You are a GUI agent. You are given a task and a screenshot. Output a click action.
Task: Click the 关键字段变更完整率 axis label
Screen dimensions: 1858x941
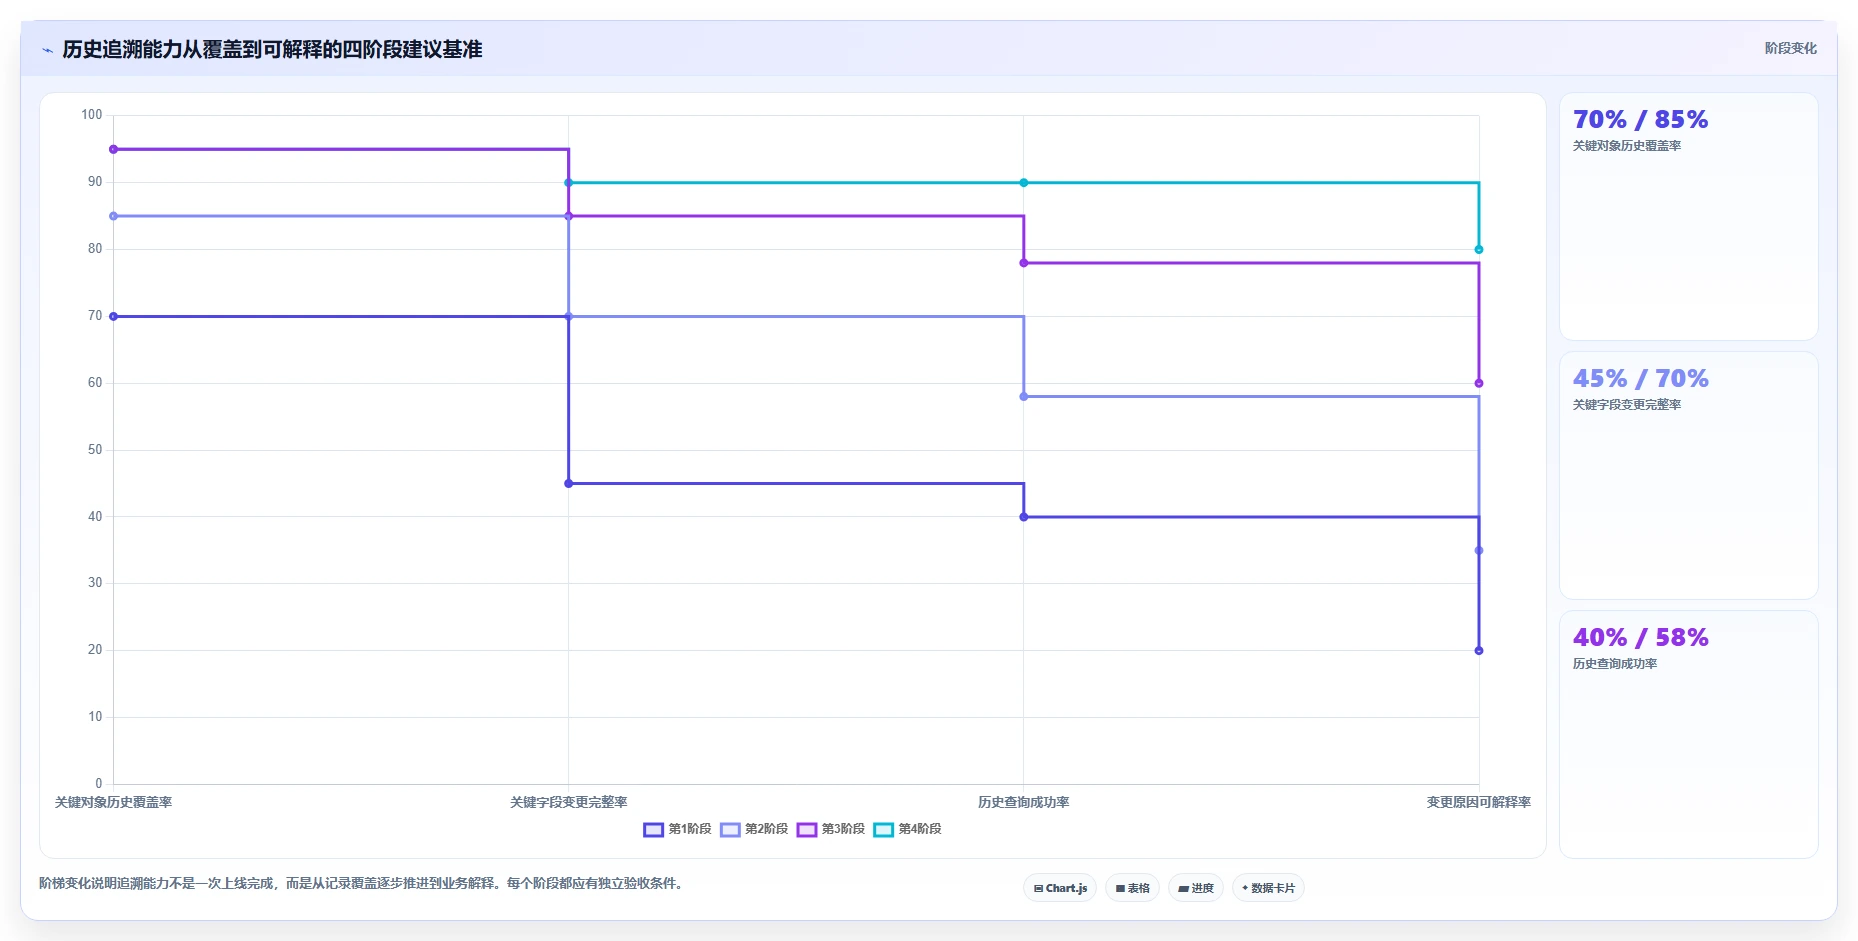click(x=569, y=802)
